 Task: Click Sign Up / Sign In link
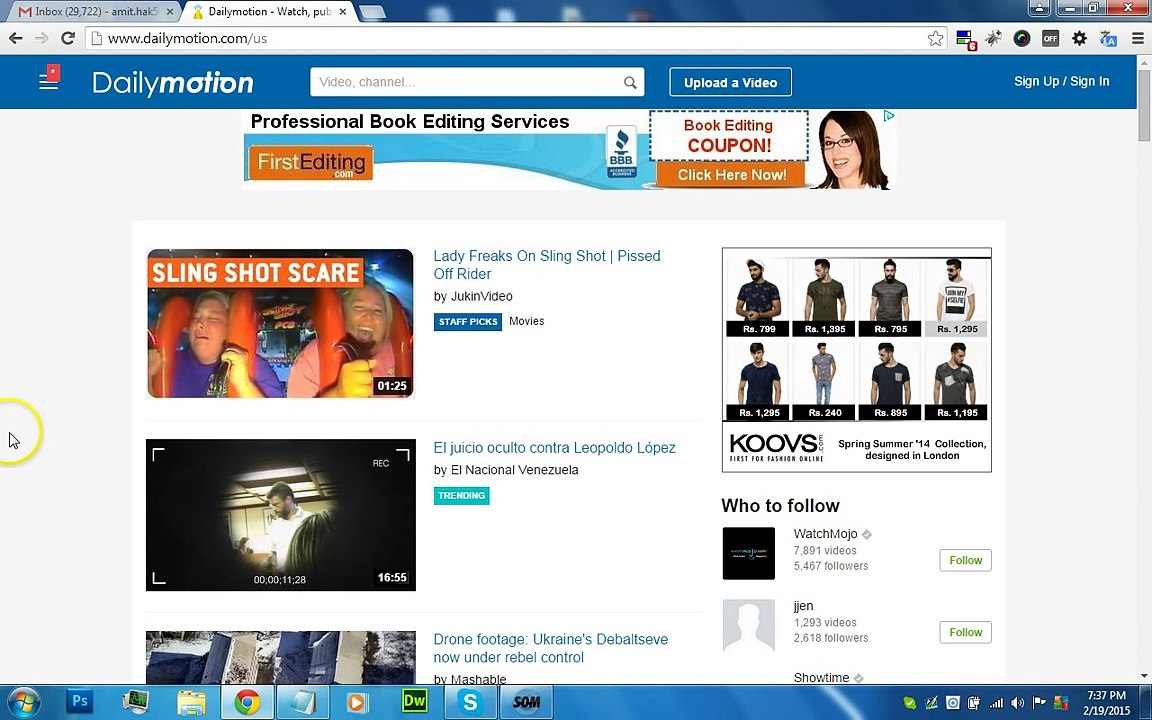tap(1062, 82)
